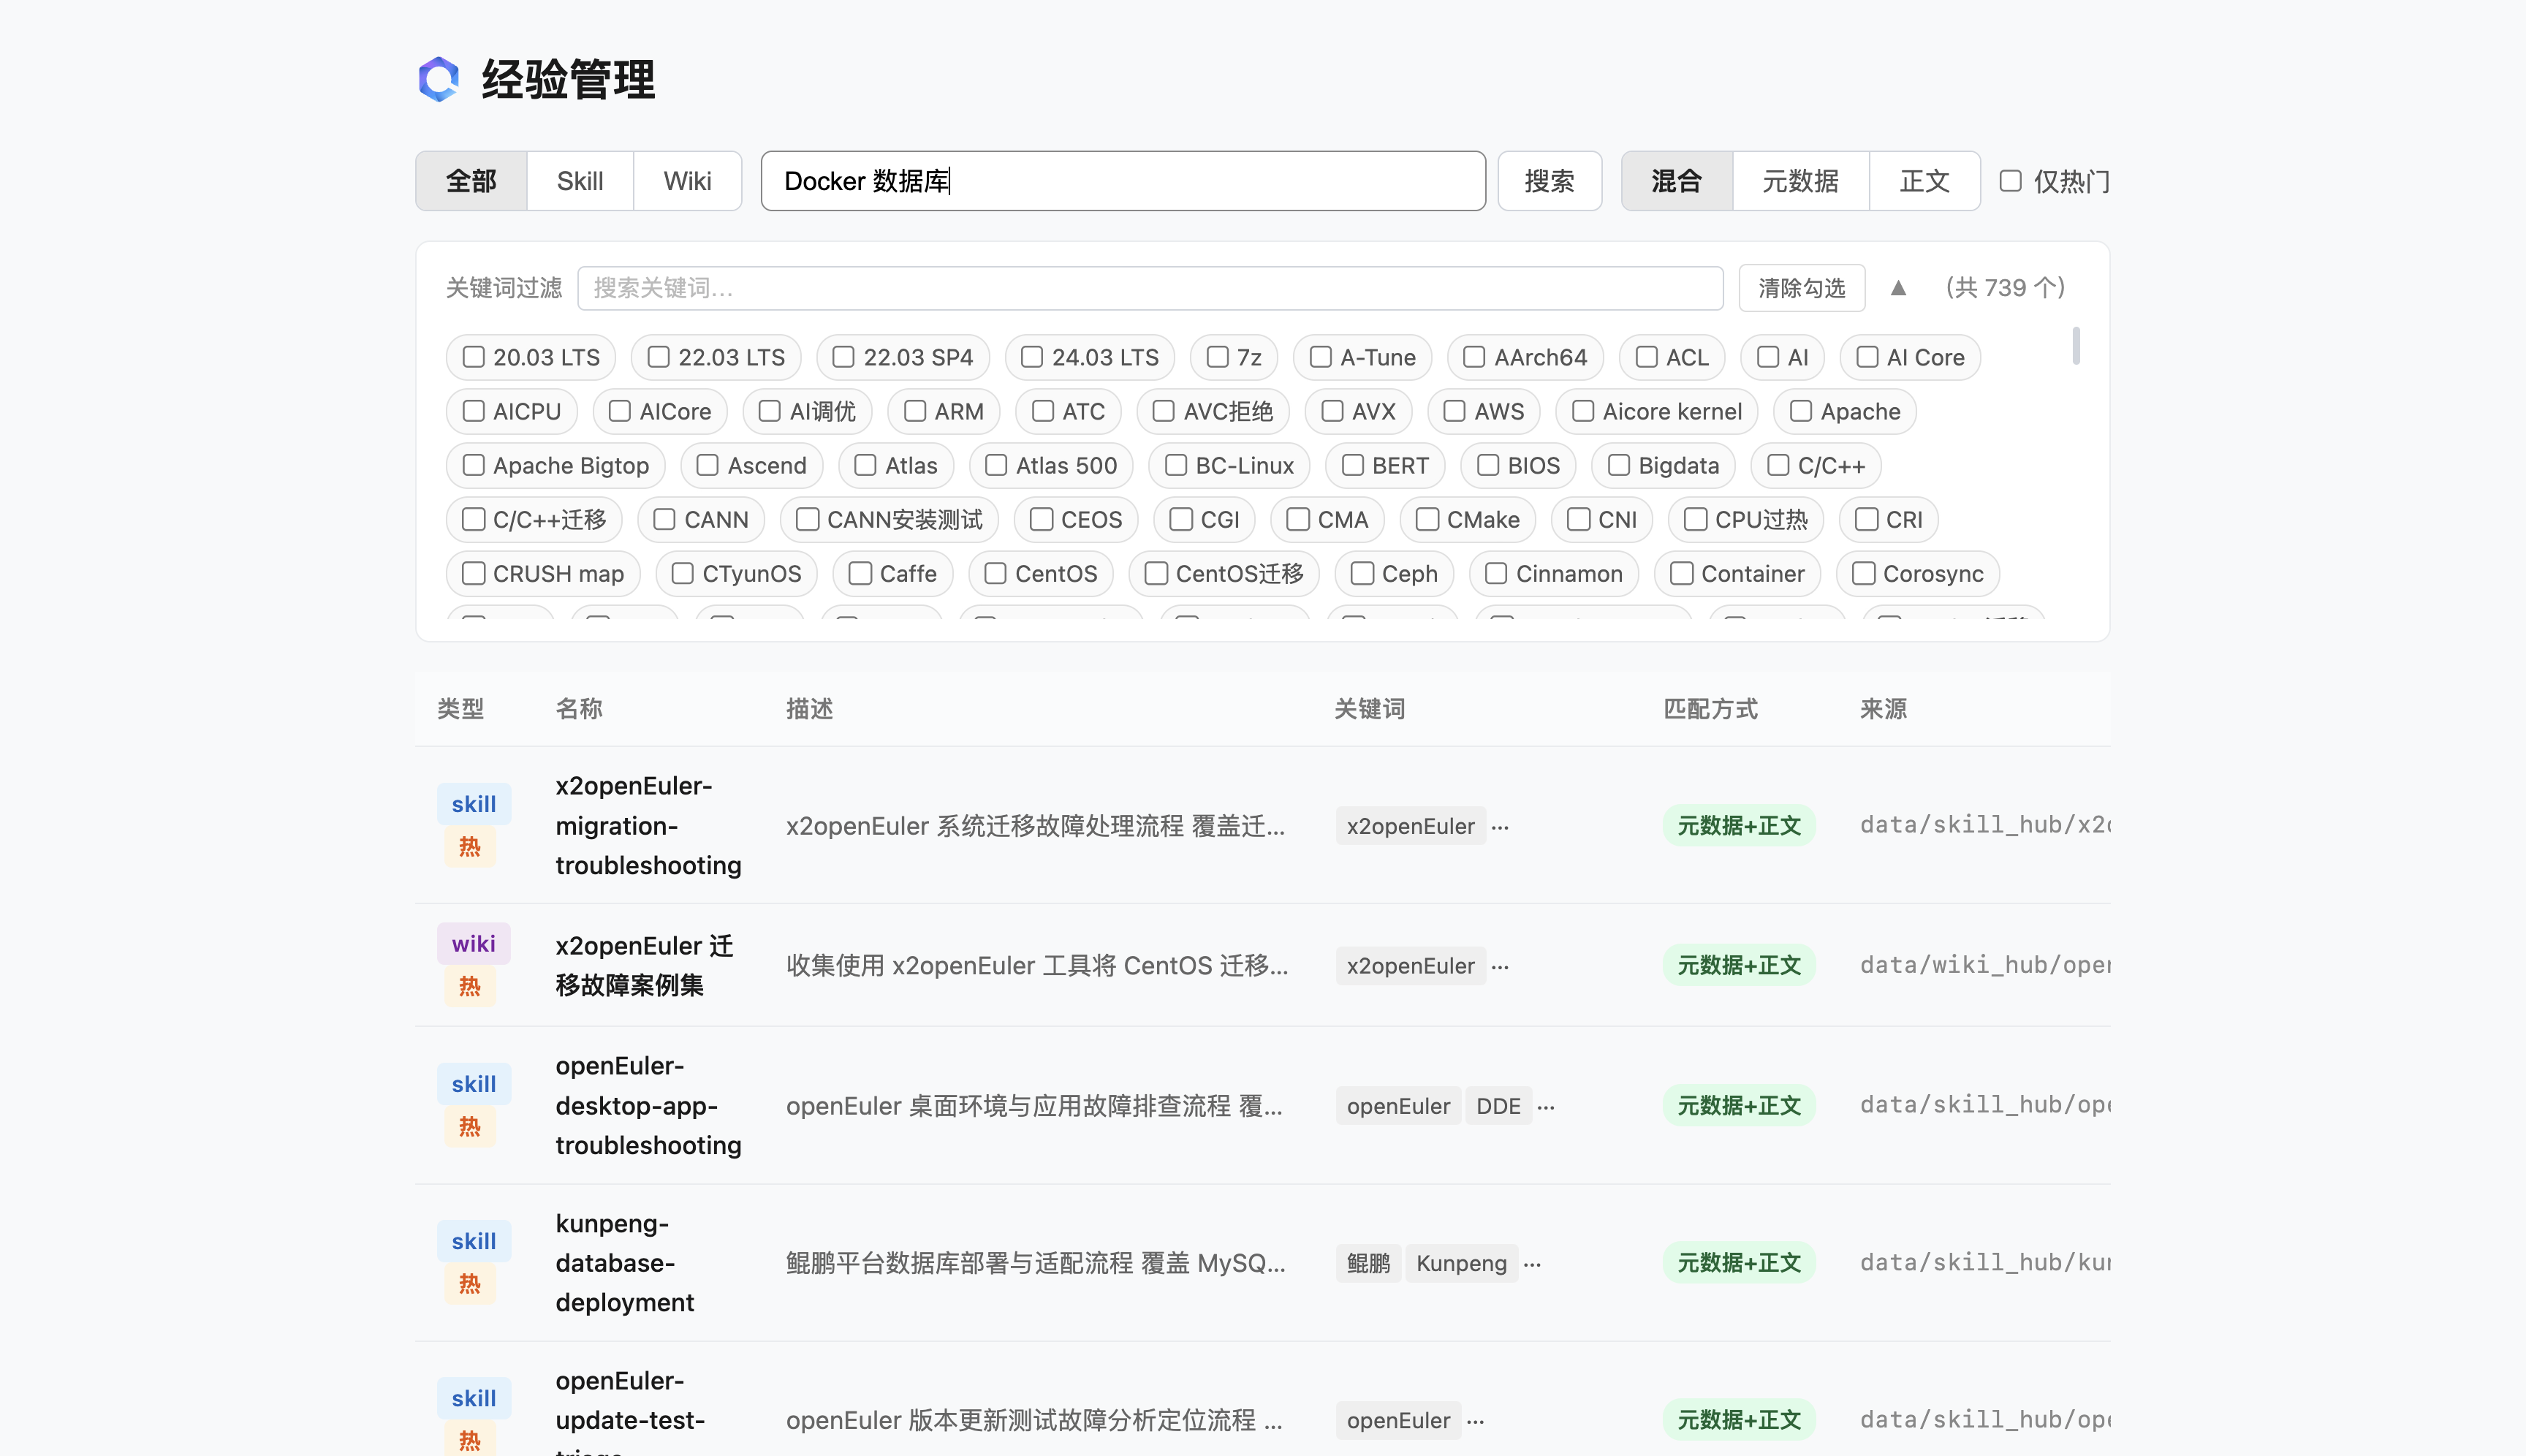
Task: Click the 热 badge of x2openEuler-migration-troubleshooting
Action: (470, 848)
